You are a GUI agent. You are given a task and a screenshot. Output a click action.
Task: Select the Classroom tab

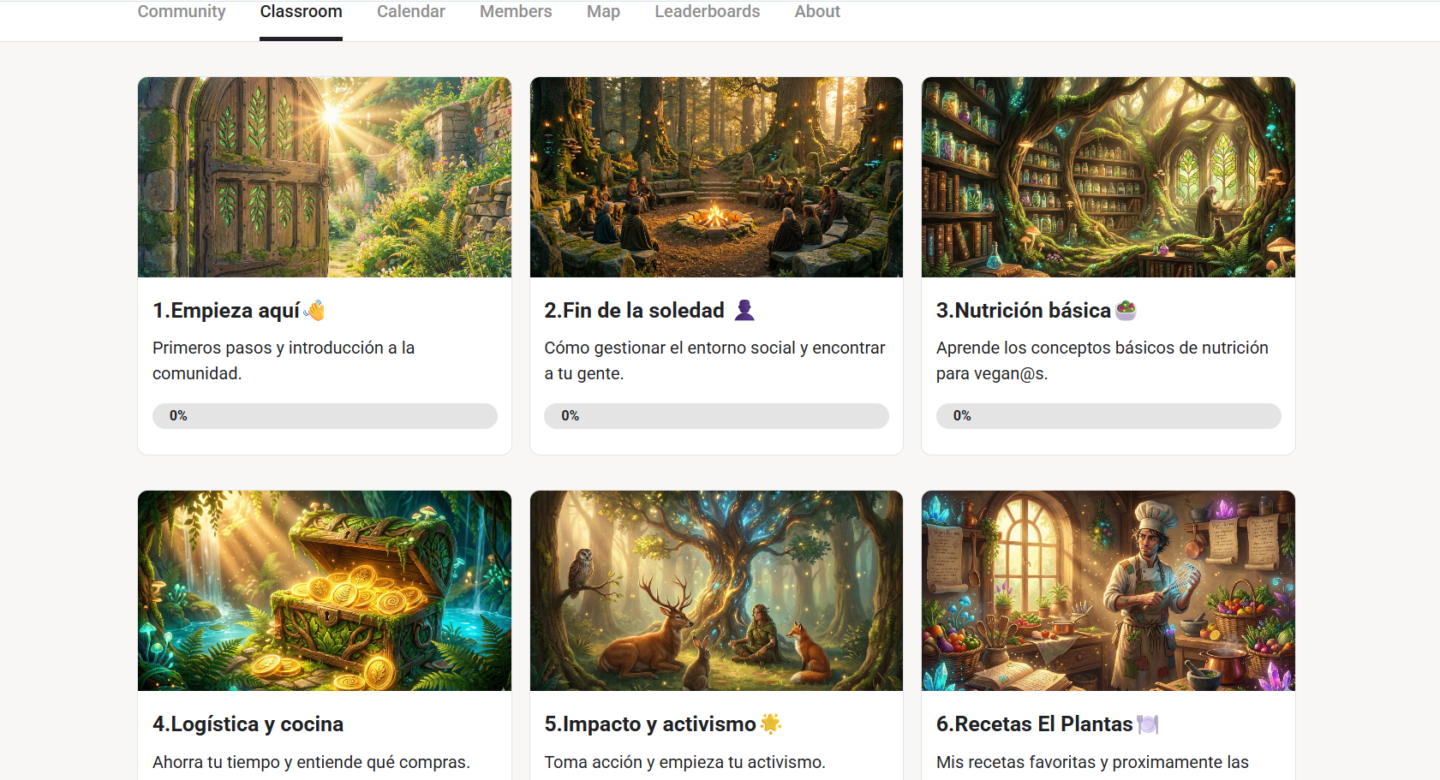coord(301,12)
